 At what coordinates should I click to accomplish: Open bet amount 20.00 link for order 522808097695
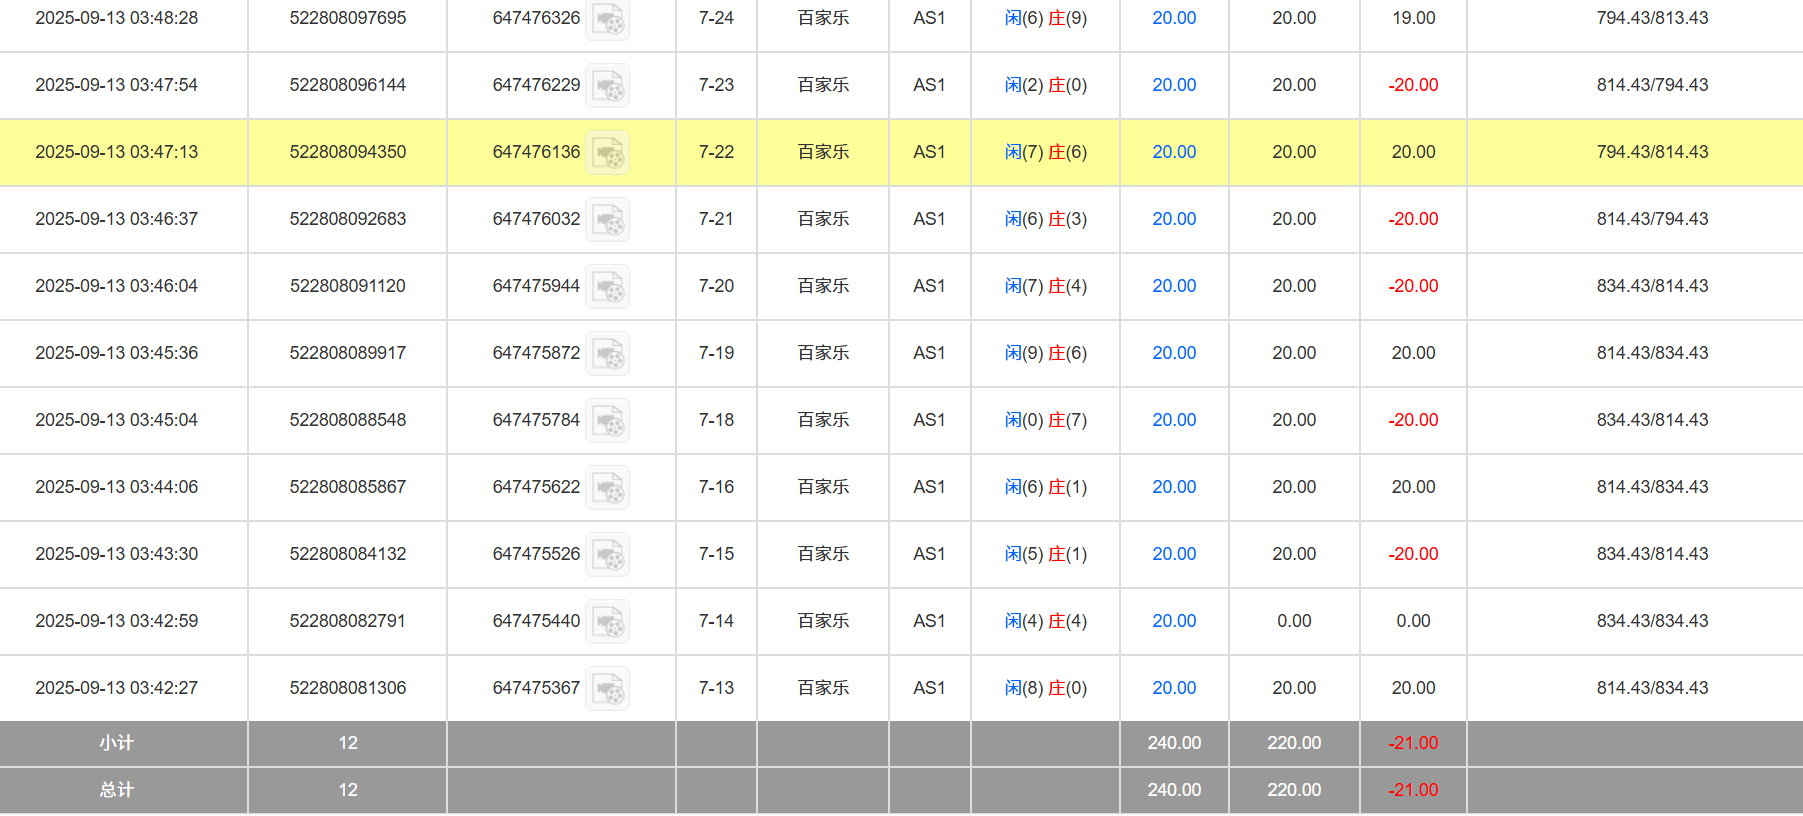(1174, 18)
